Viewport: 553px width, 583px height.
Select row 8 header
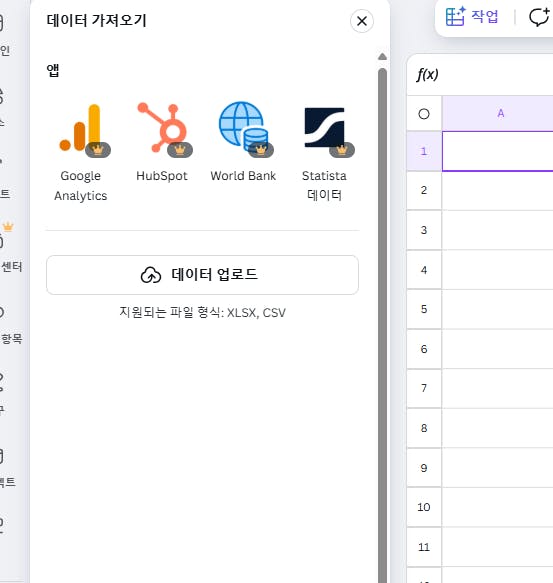click(424, 428)
